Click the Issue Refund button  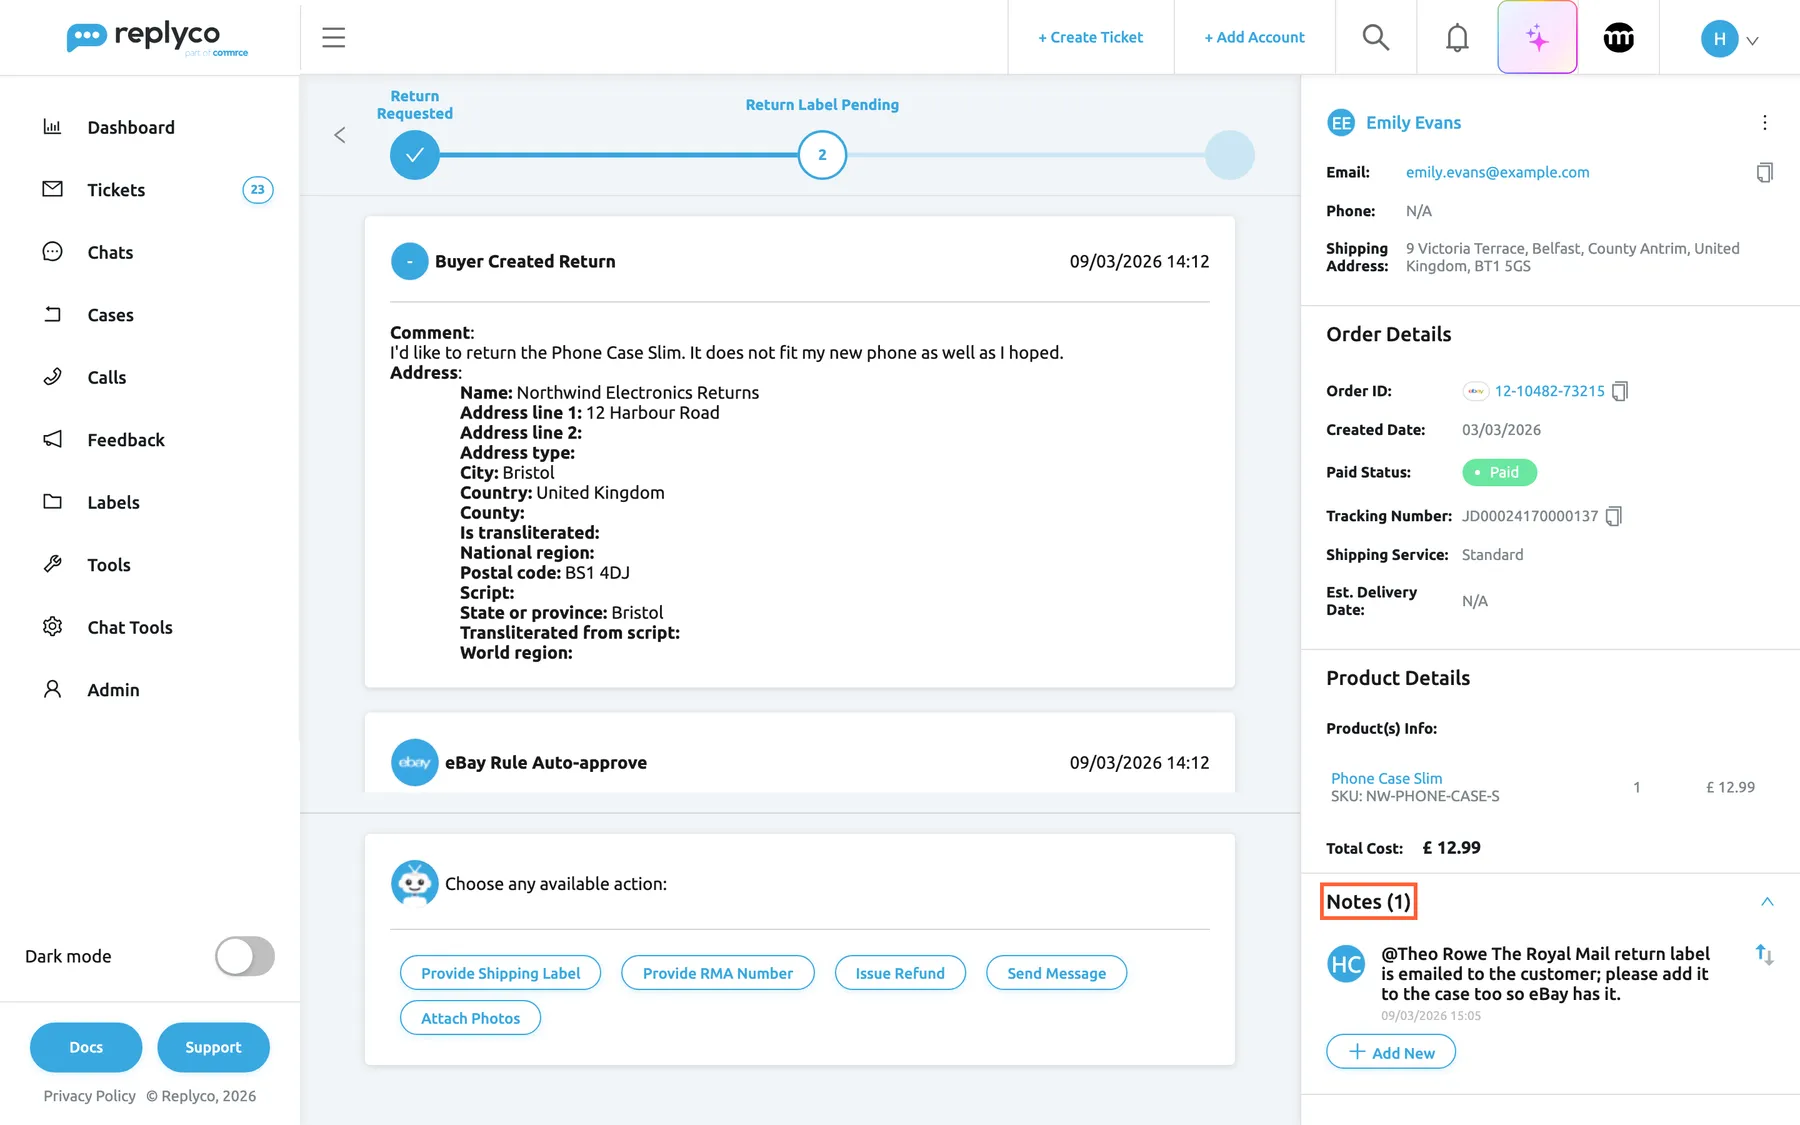(x=900, y=973)
